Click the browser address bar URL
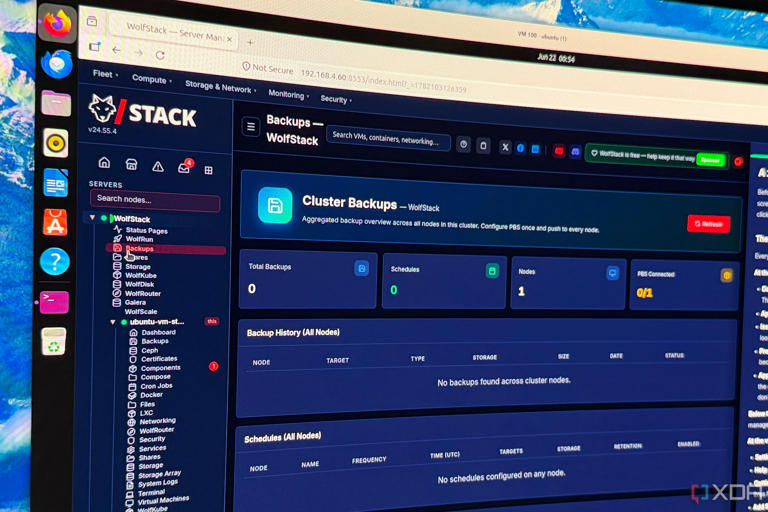The height and width of the screenshot is (512, 768). (383, 81)
